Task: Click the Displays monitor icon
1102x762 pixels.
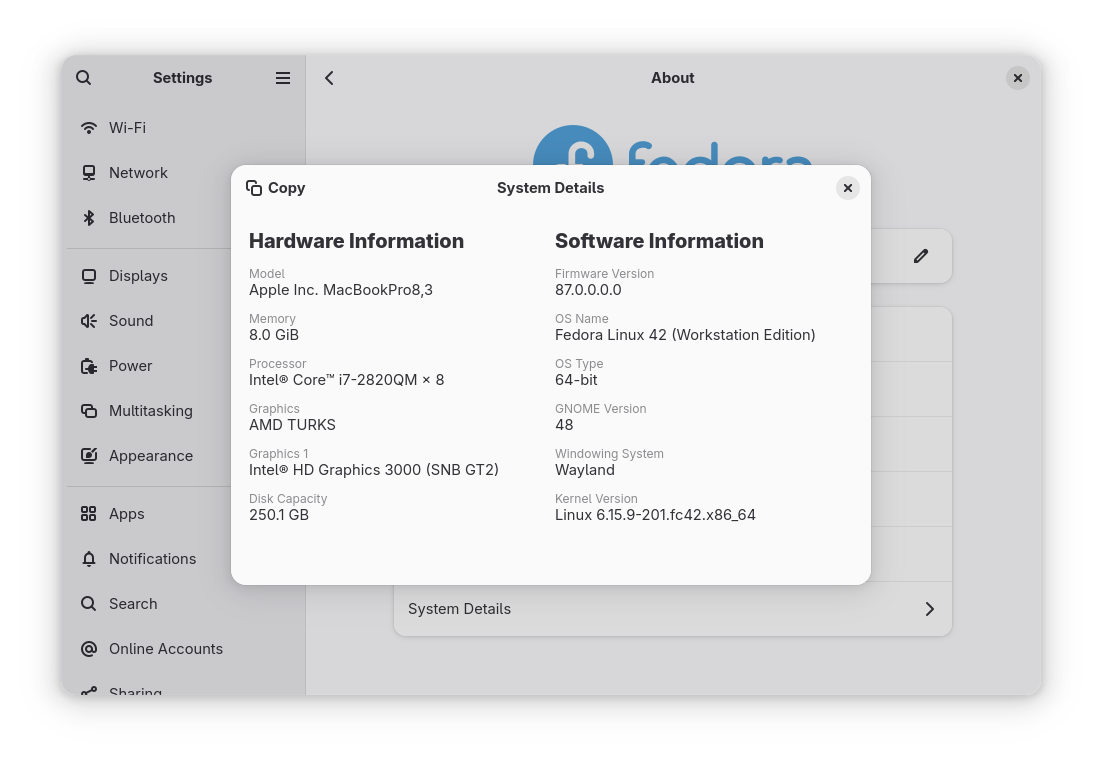Action: pos(89,276)
